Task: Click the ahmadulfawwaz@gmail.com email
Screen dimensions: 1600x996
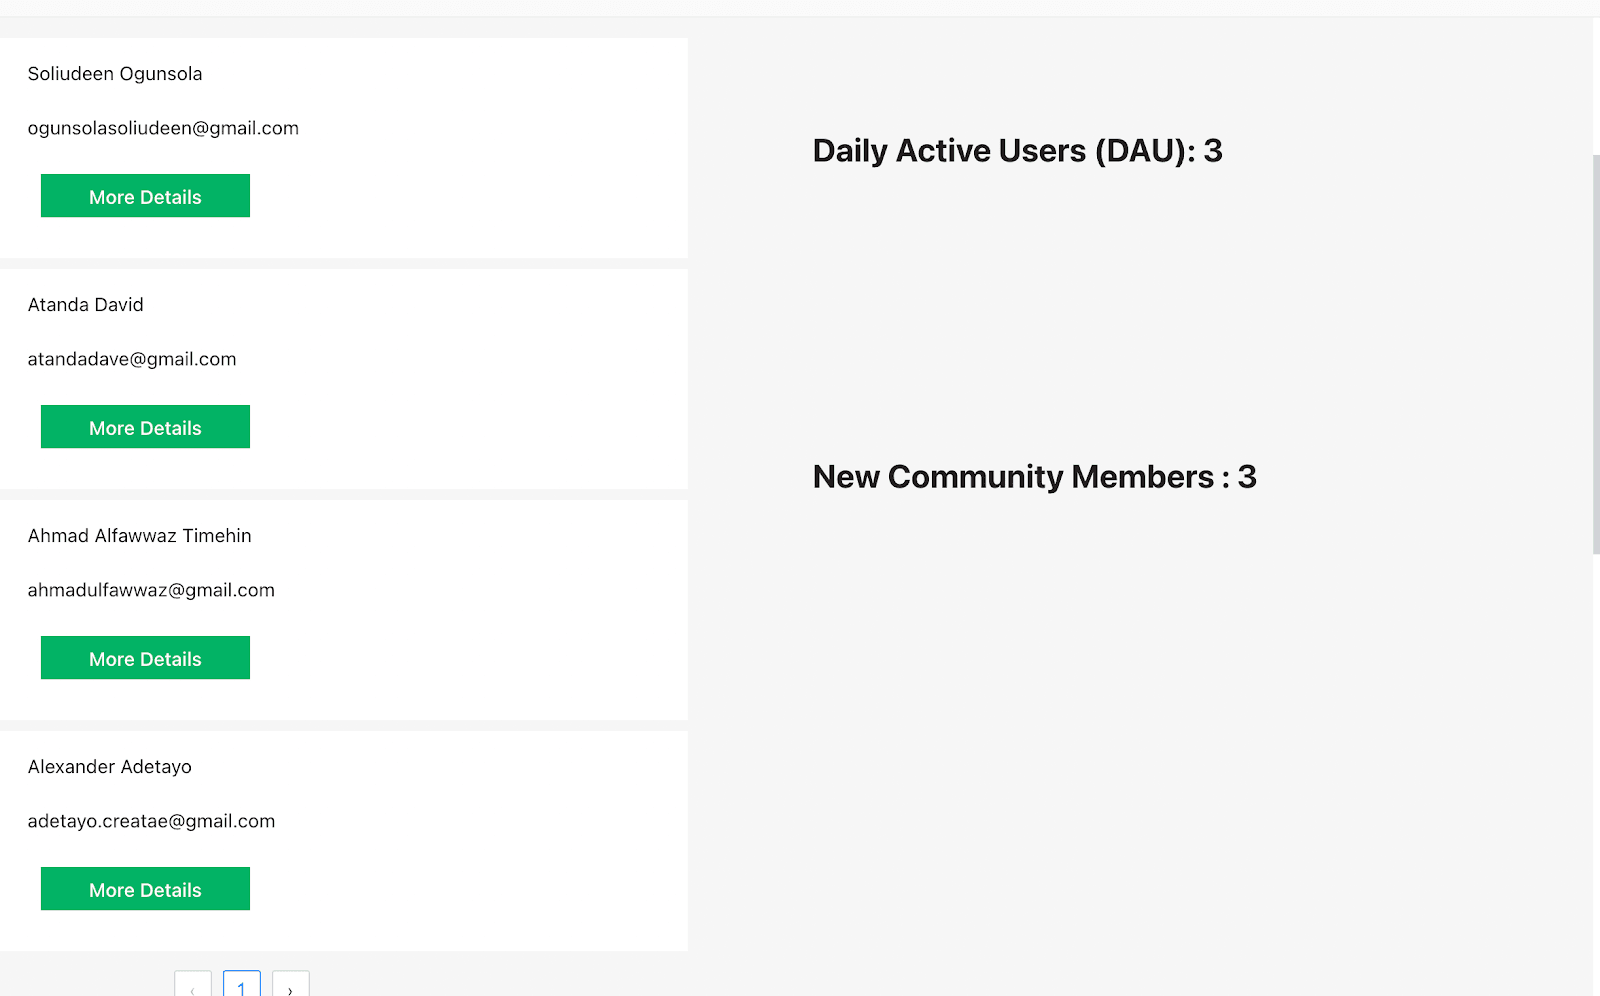Action: pyautogui.click(x=151, y=590)
